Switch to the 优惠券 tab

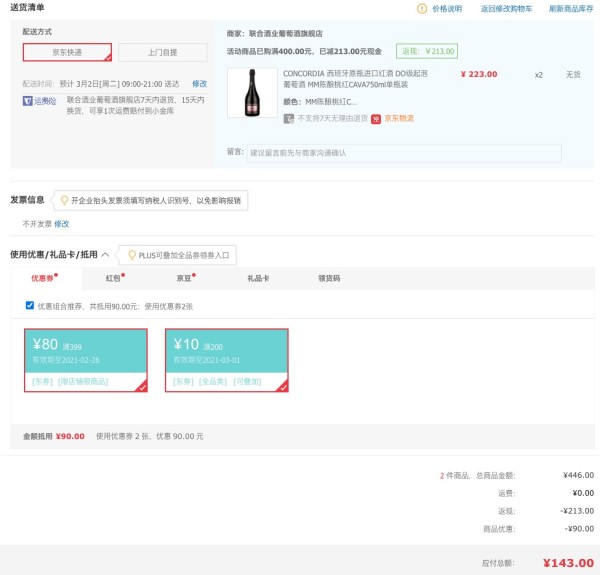point(44,278)
